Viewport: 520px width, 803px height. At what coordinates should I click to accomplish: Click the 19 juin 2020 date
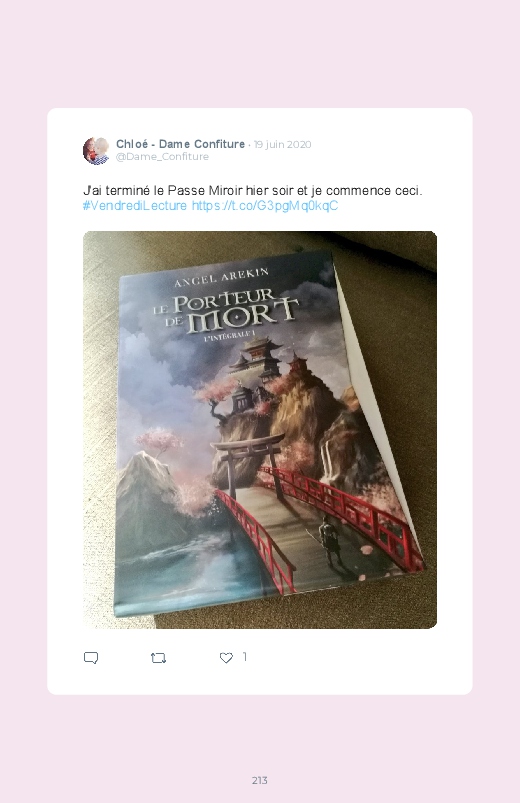282,144
